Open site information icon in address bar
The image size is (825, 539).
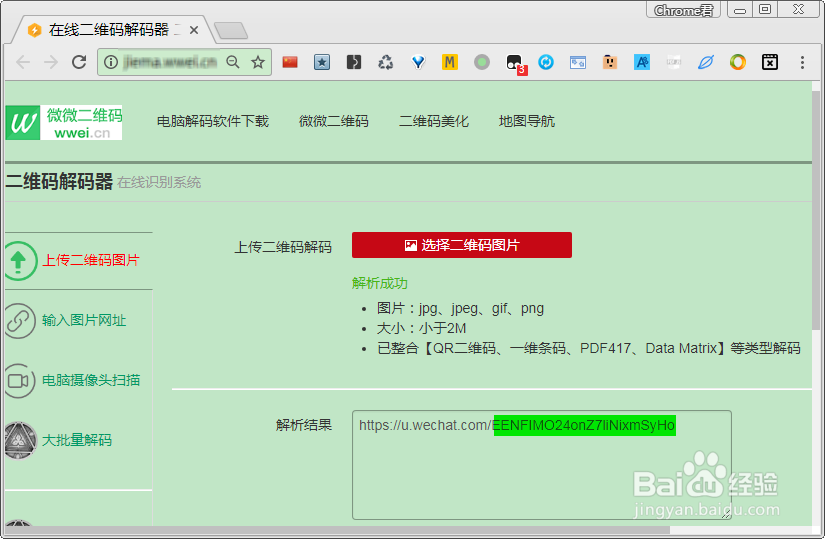click(110, 62)
